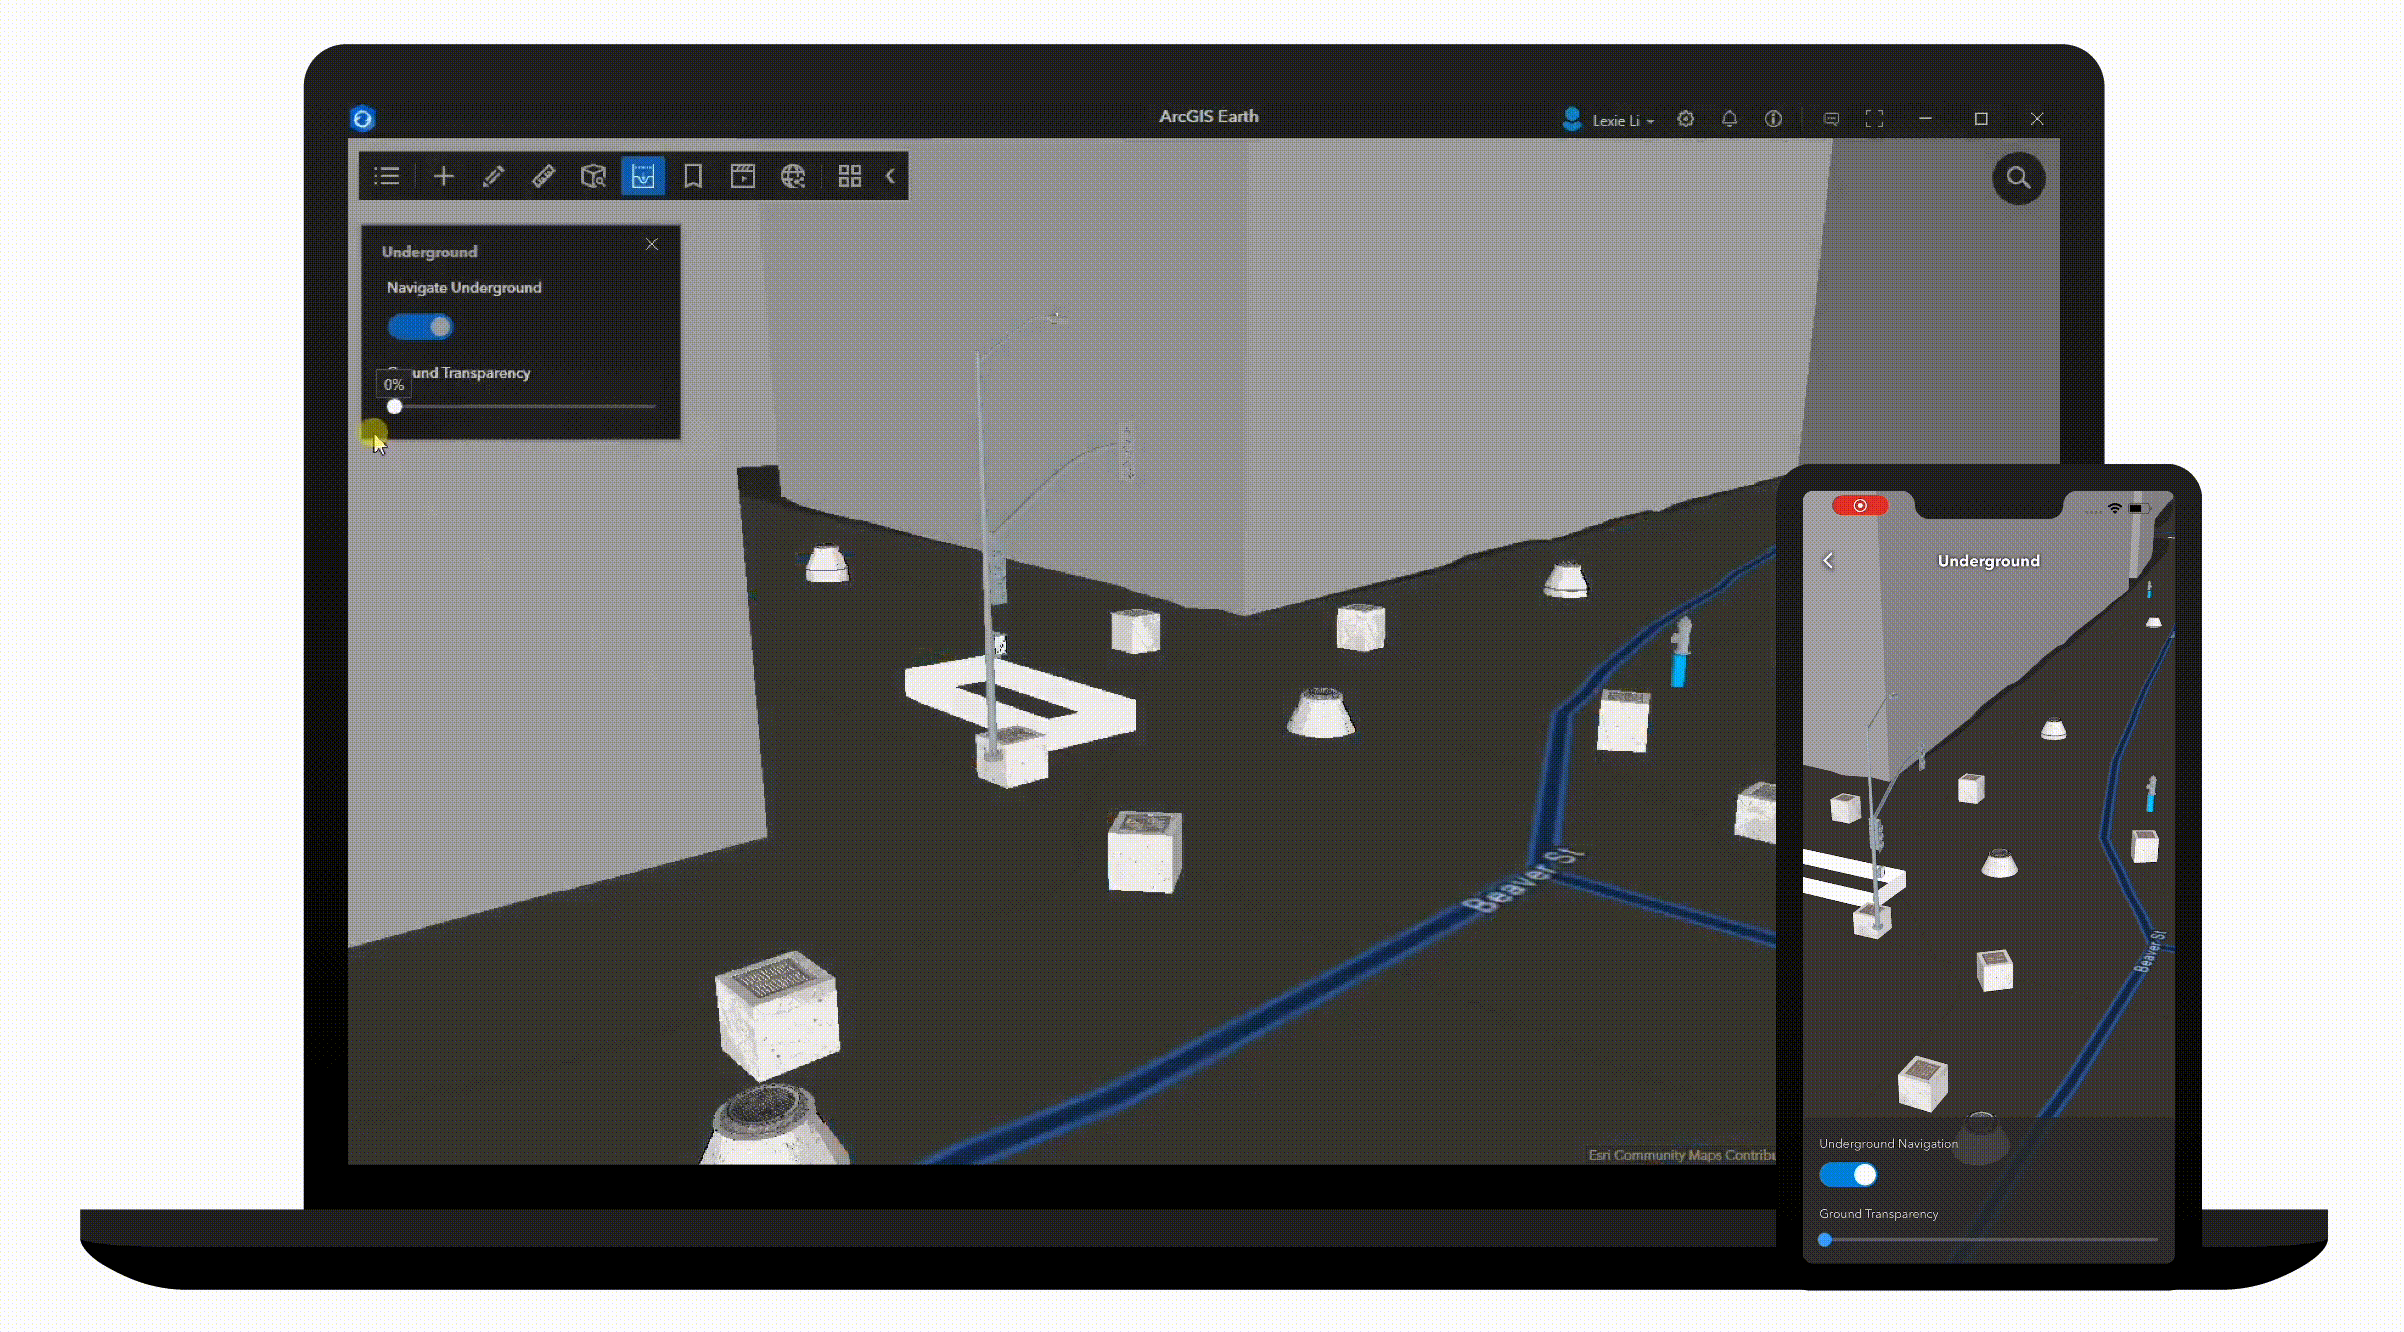2404x1332 pixels.
Task: Open the 3D interactive analysis cube tool
Action: (593, 177)
